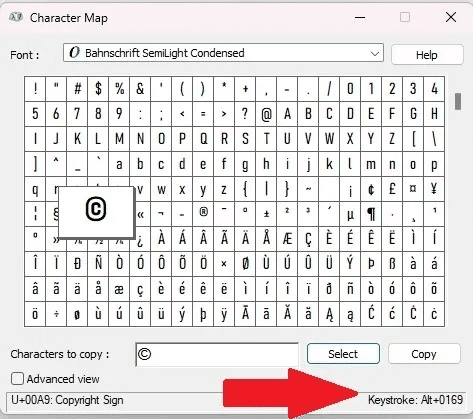Select the capital letter Q cell

click(203, 139)
